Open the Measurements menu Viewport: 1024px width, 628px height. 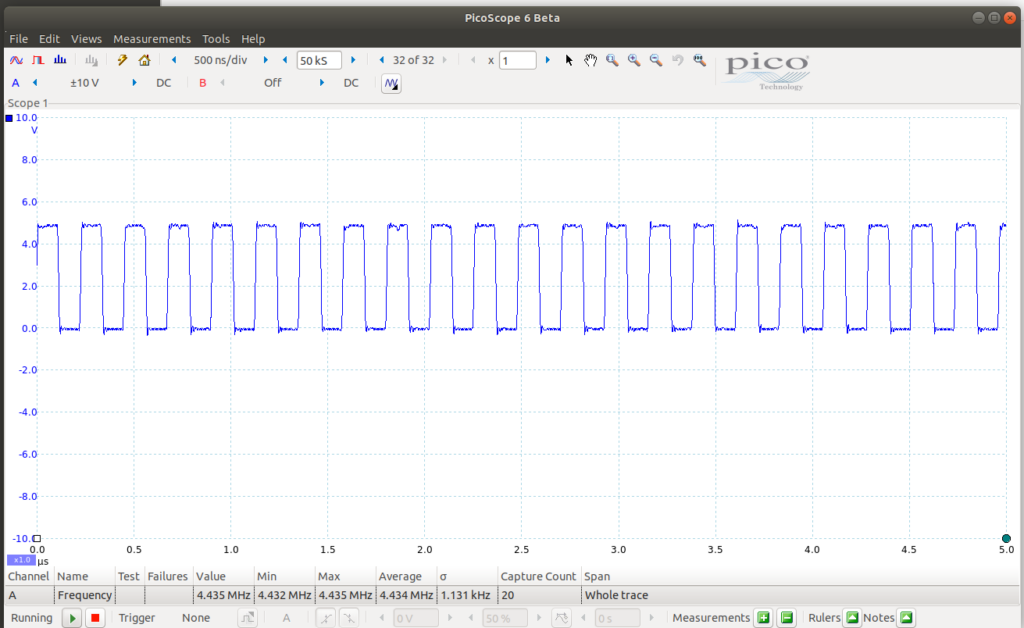click(x=152, y=39)
